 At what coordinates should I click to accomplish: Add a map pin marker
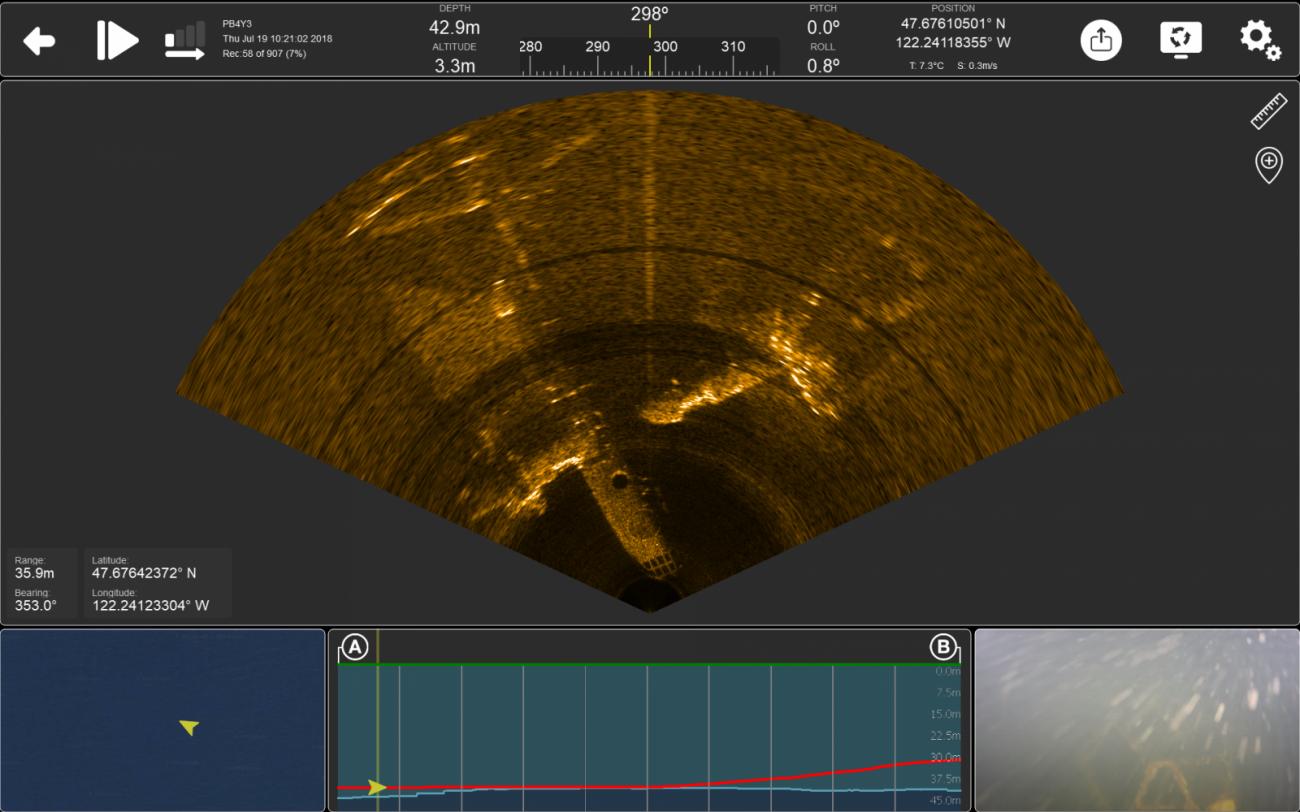coord(1268,165)
